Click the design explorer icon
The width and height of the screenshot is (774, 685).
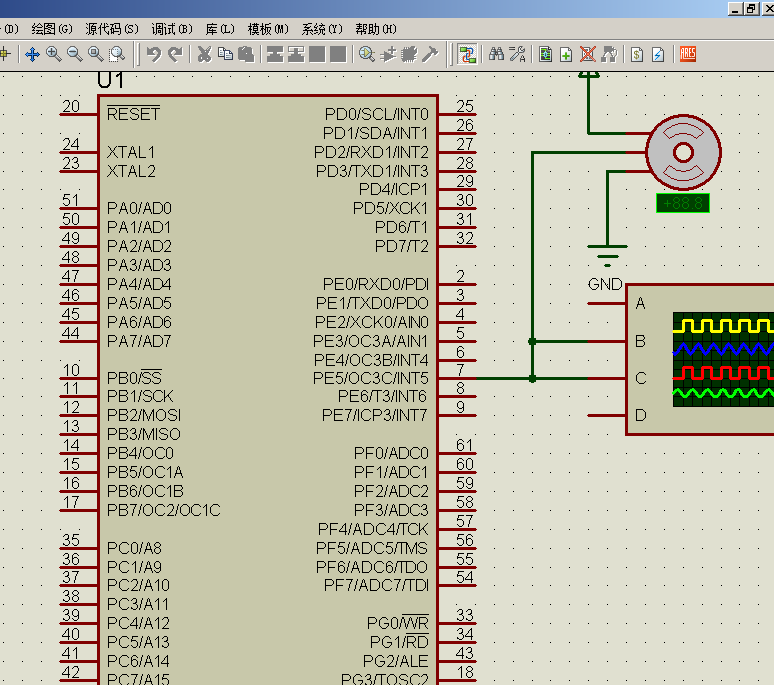[545, 54]
